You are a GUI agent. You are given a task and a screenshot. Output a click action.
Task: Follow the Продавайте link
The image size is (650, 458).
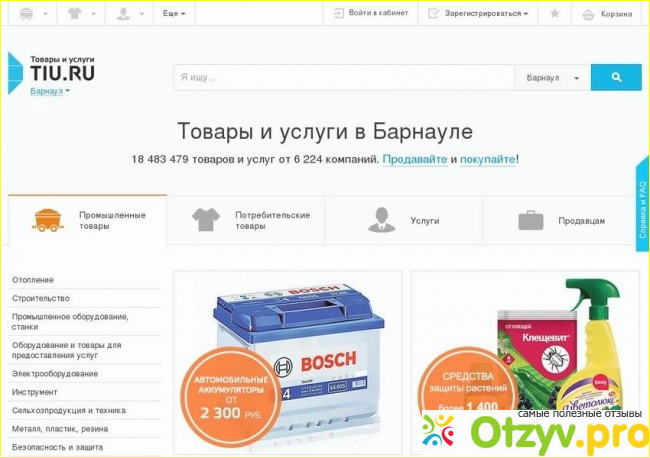[x=414, y=159]
